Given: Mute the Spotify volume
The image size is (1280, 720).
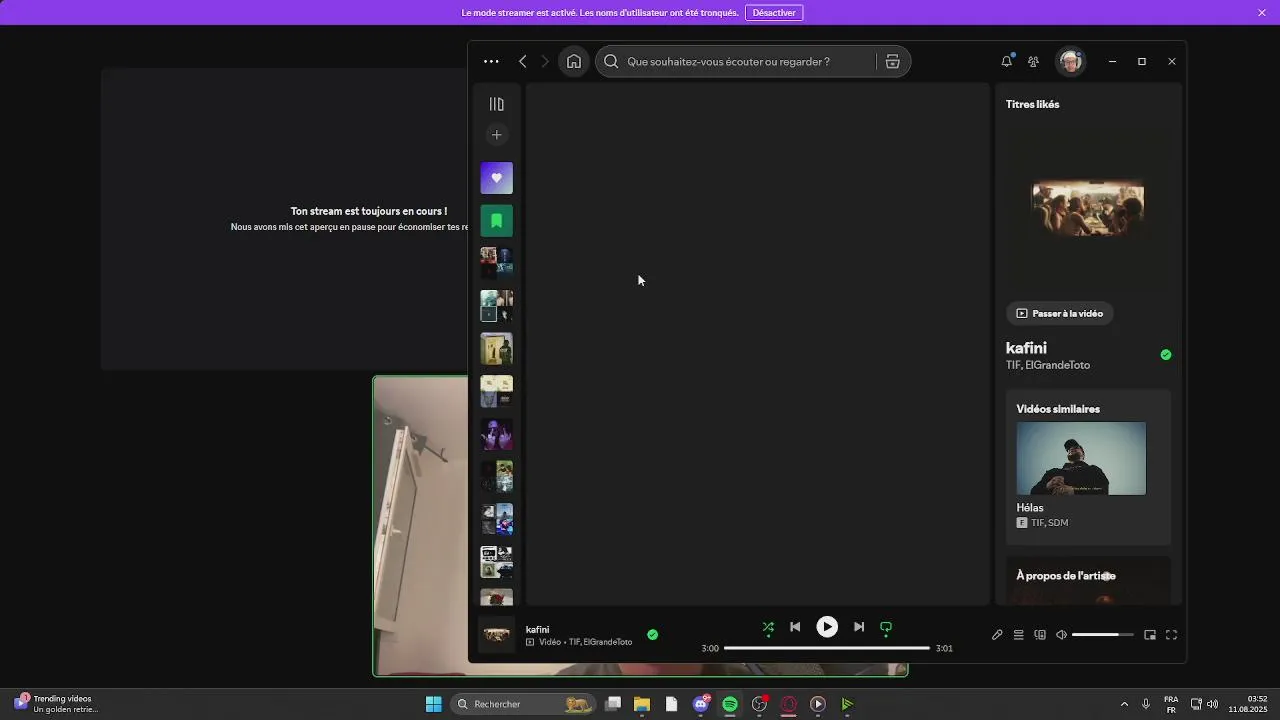Looking at the screenshot, I should click(x=1062, y=635).
